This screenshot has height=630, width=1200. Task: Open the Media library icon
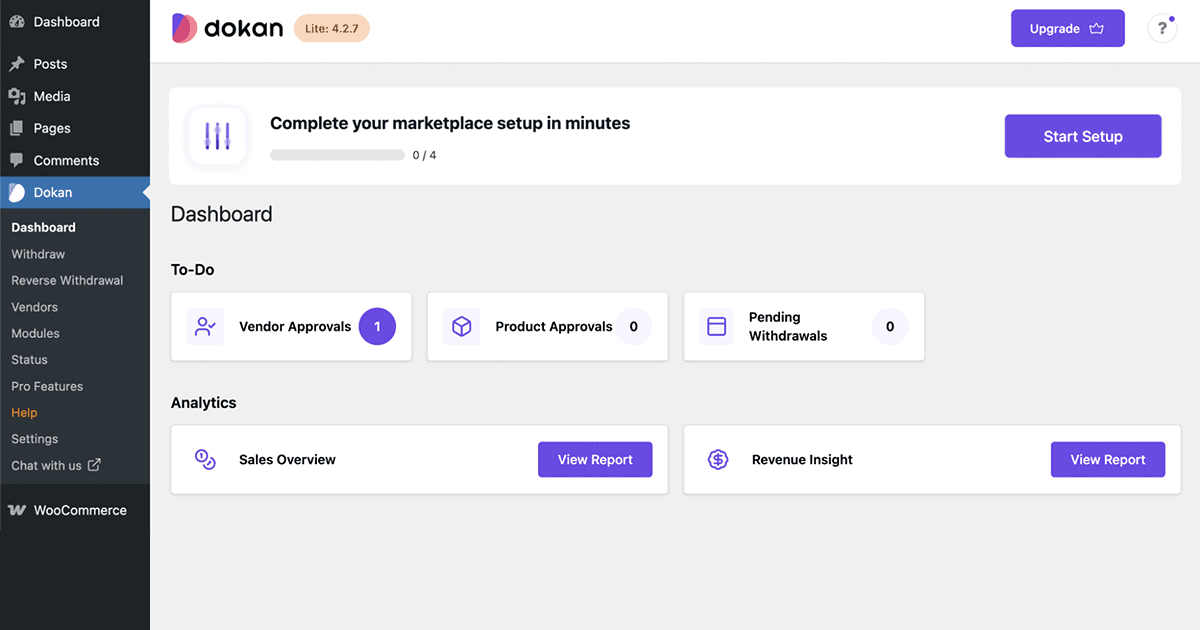coord(17,96)
